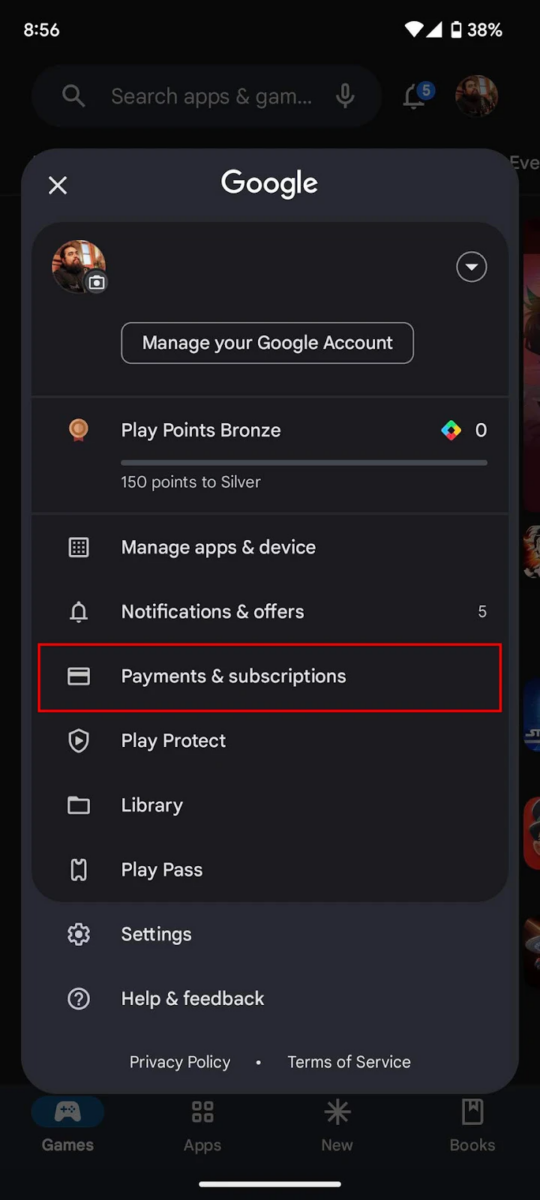
Task: Open Manage apps & device
Action: point(270,547)
